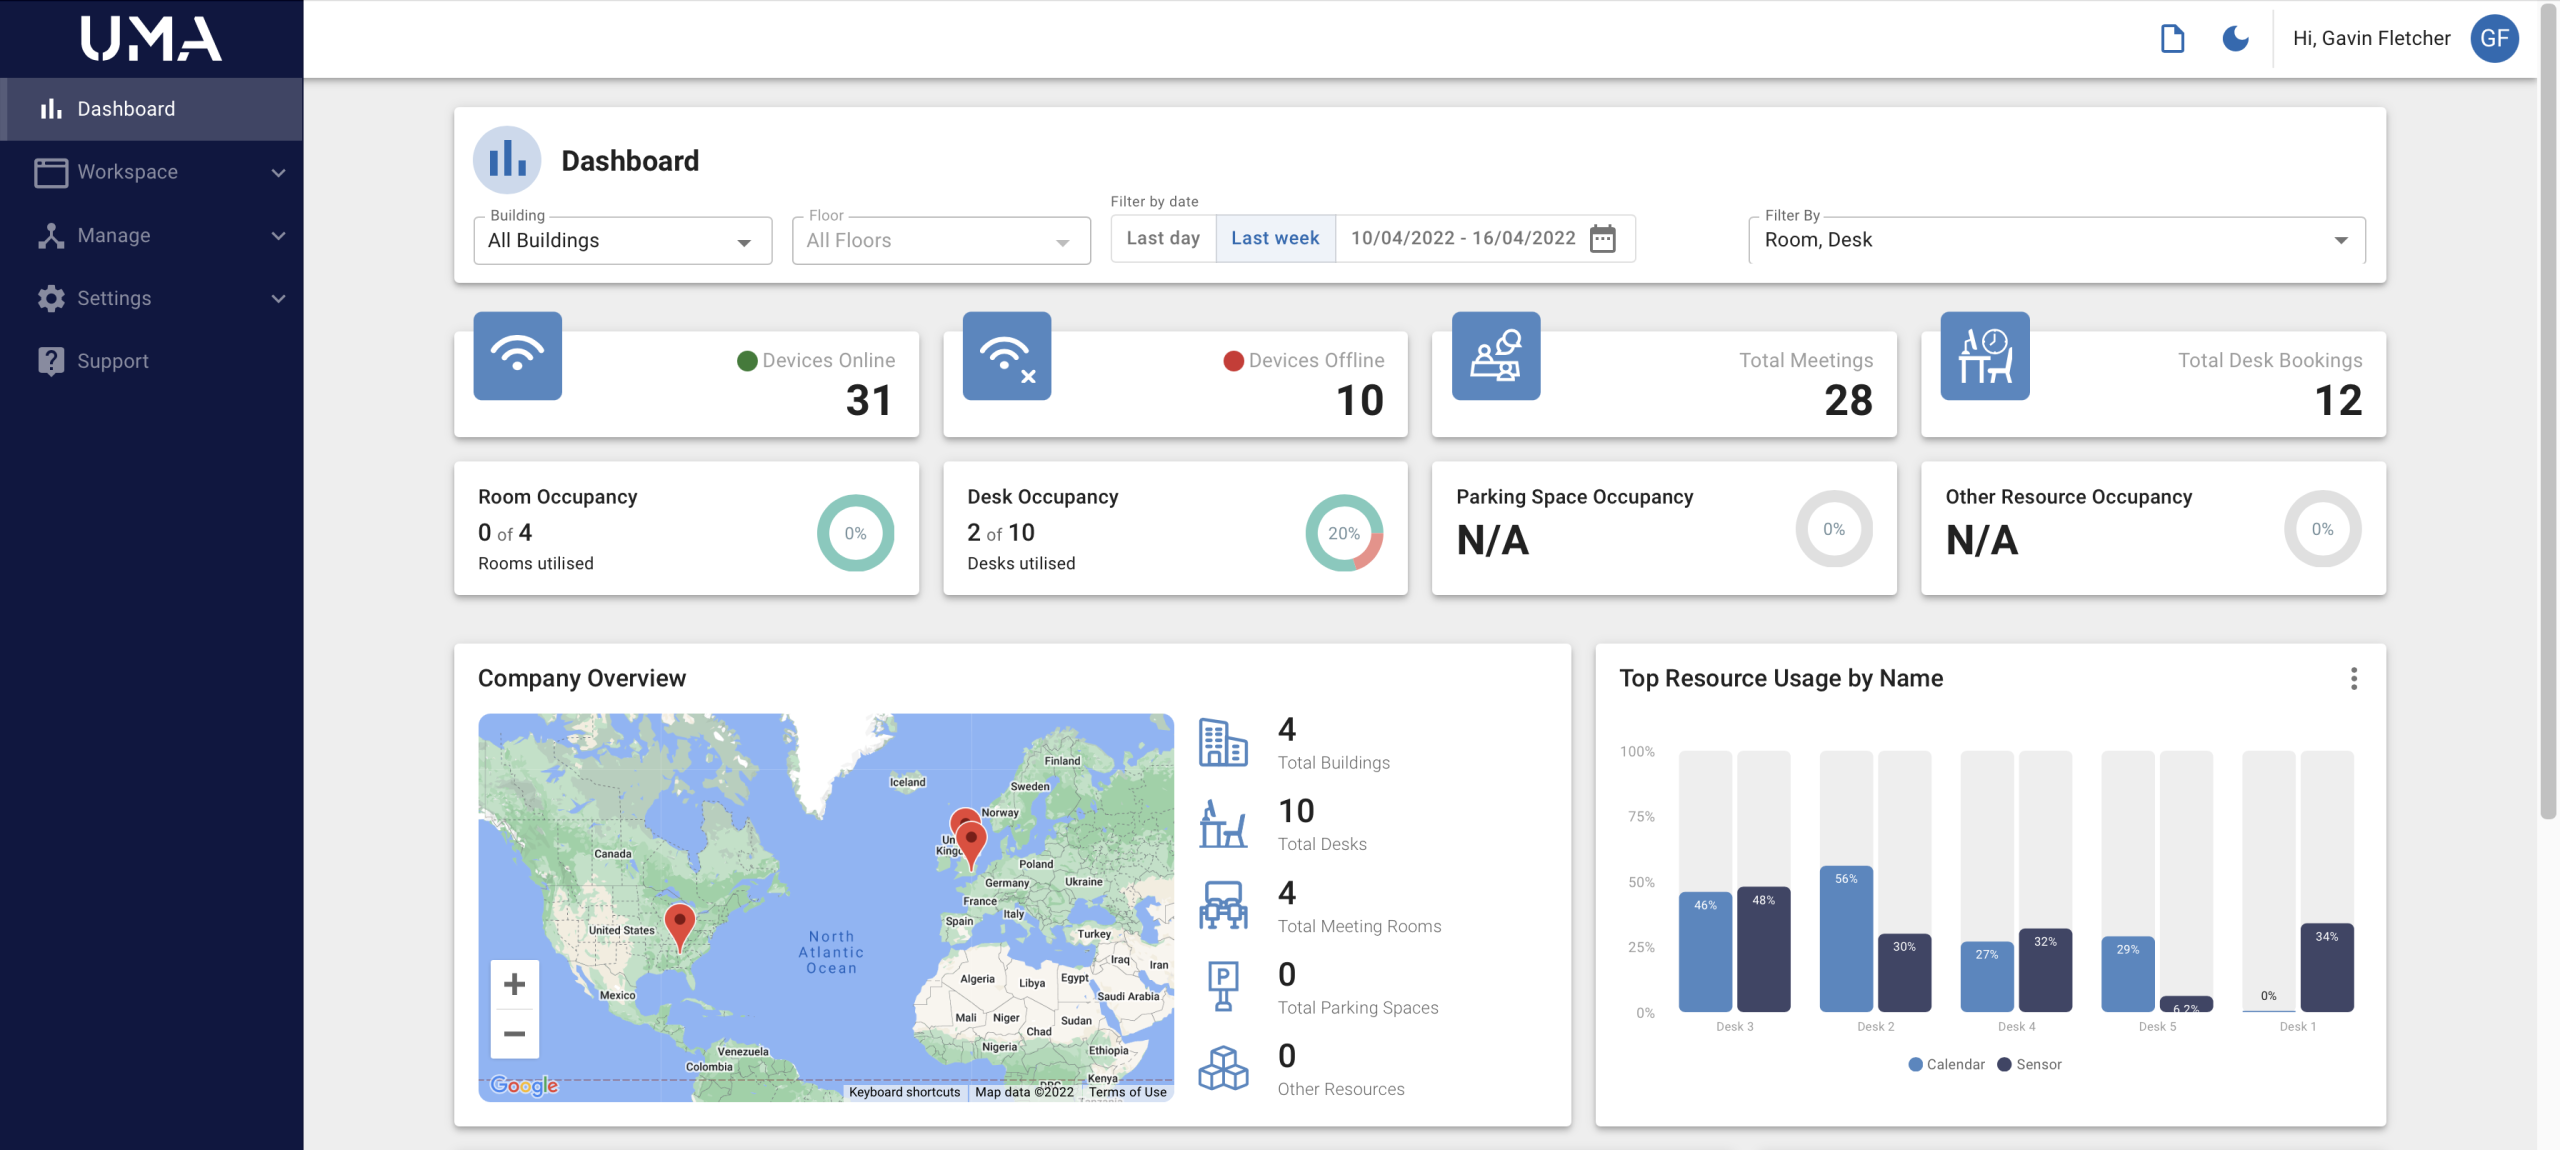The height and width of the screenshot is (1150, 2560).
Task: Click the Total Desk Bookings icon
Action: 1985,356
